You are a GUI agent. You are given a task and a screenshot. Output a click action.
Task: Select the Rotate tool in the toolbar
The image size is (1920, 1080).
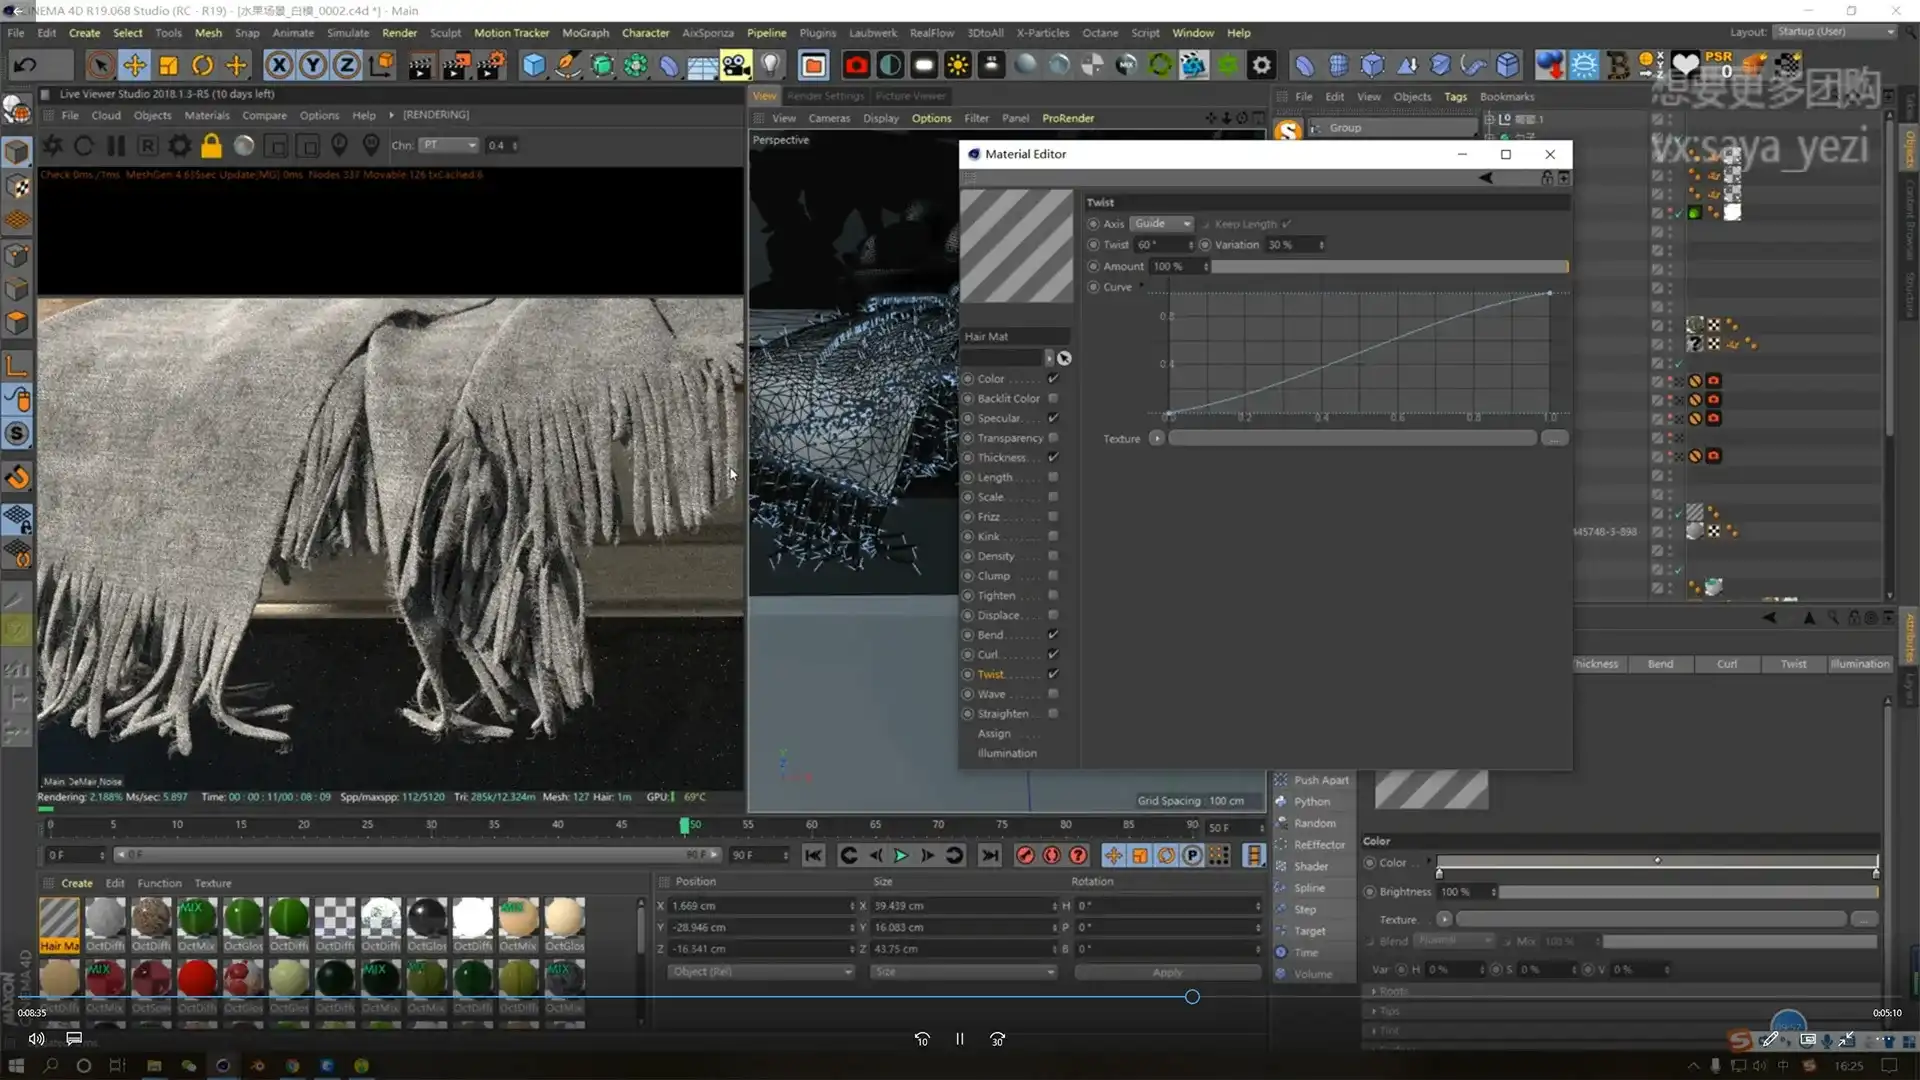pos(201,65)
